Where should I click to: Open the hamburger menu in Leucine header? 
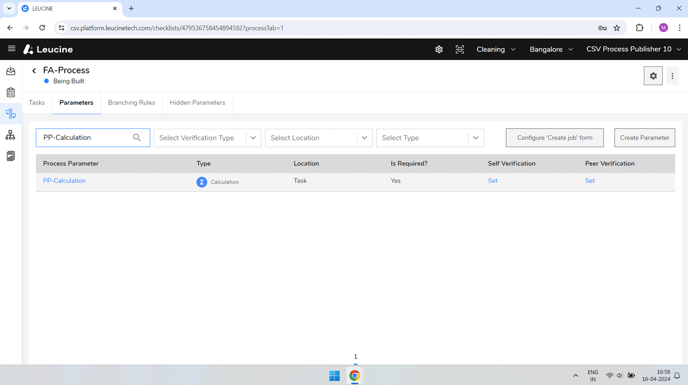point(11,49)
